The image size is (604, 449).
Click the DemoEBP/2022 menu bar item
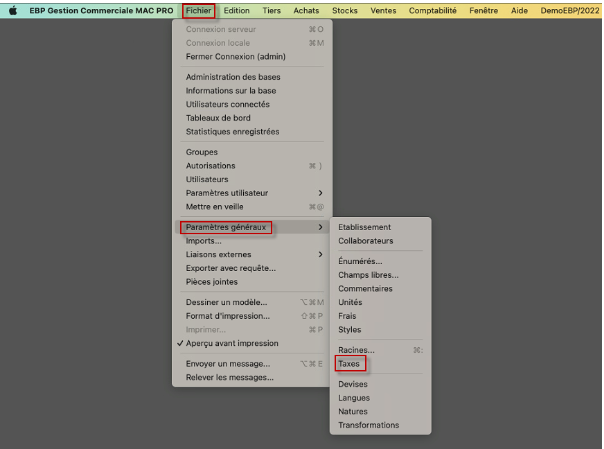570,10
